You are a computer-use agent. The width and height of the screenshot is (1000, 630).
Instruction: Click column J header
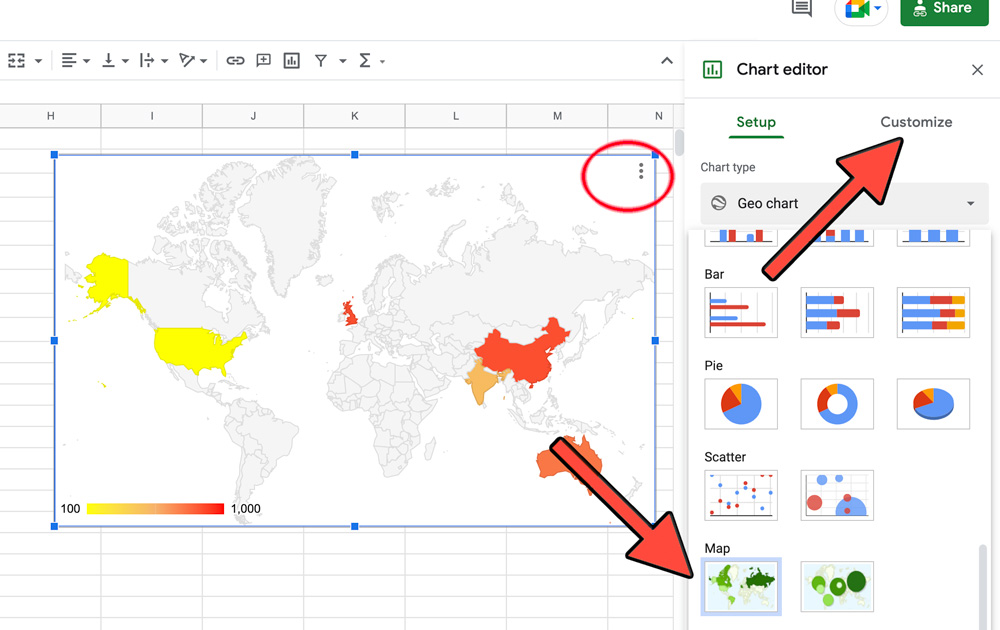(x=253, y=116)
